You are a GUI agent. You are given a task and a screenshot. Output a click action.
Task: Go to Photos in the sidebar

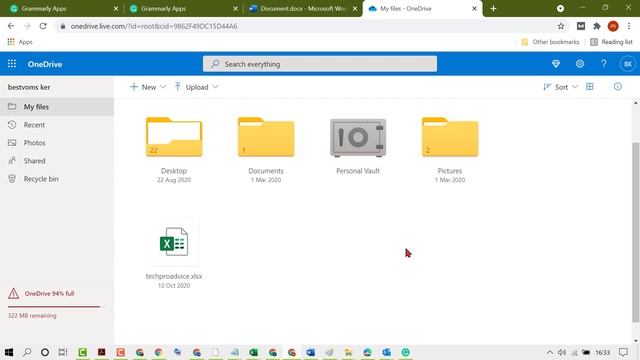57,143
